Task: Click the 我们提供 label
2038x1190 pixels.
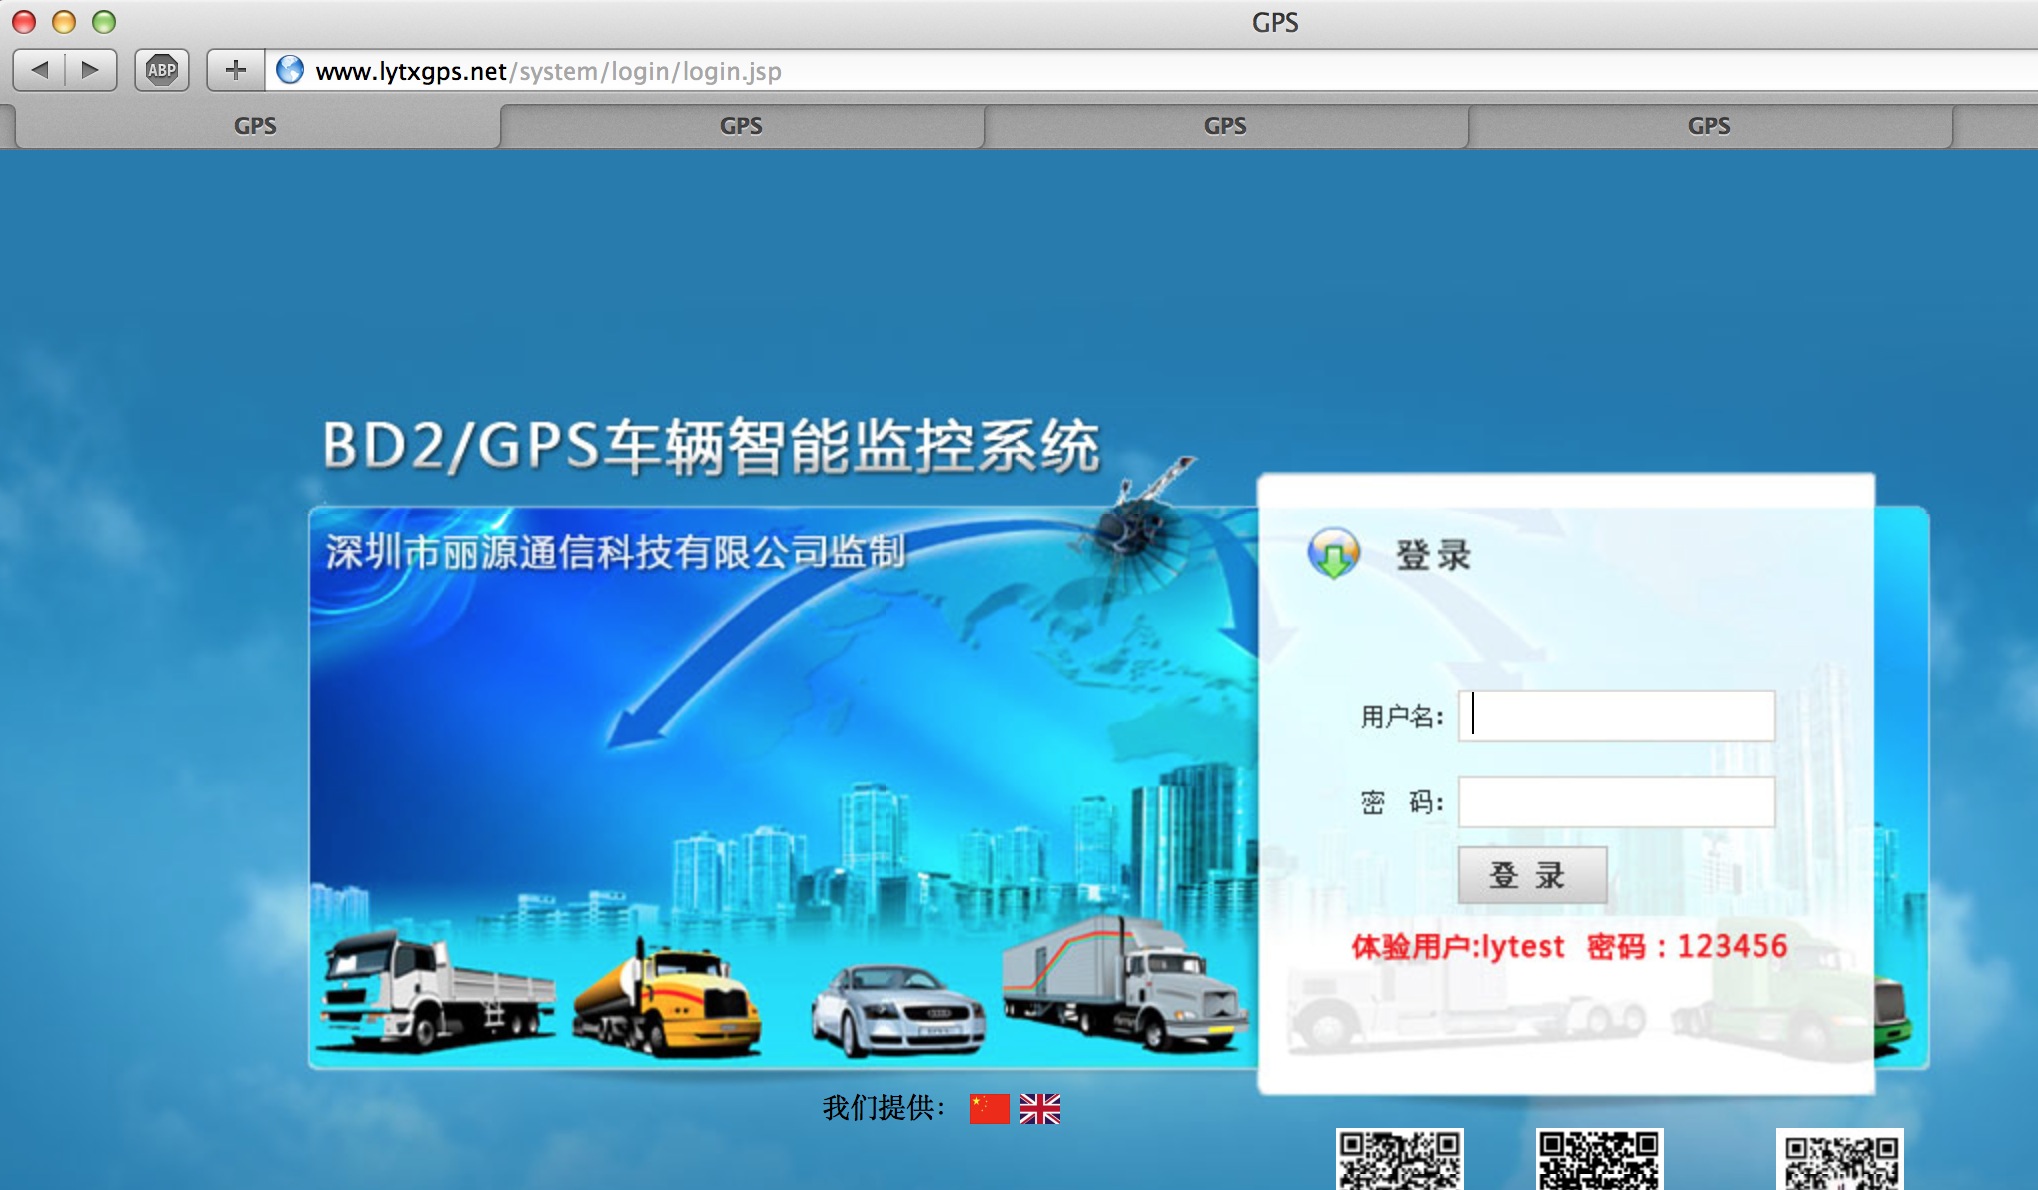Action: click(884, 1108)
